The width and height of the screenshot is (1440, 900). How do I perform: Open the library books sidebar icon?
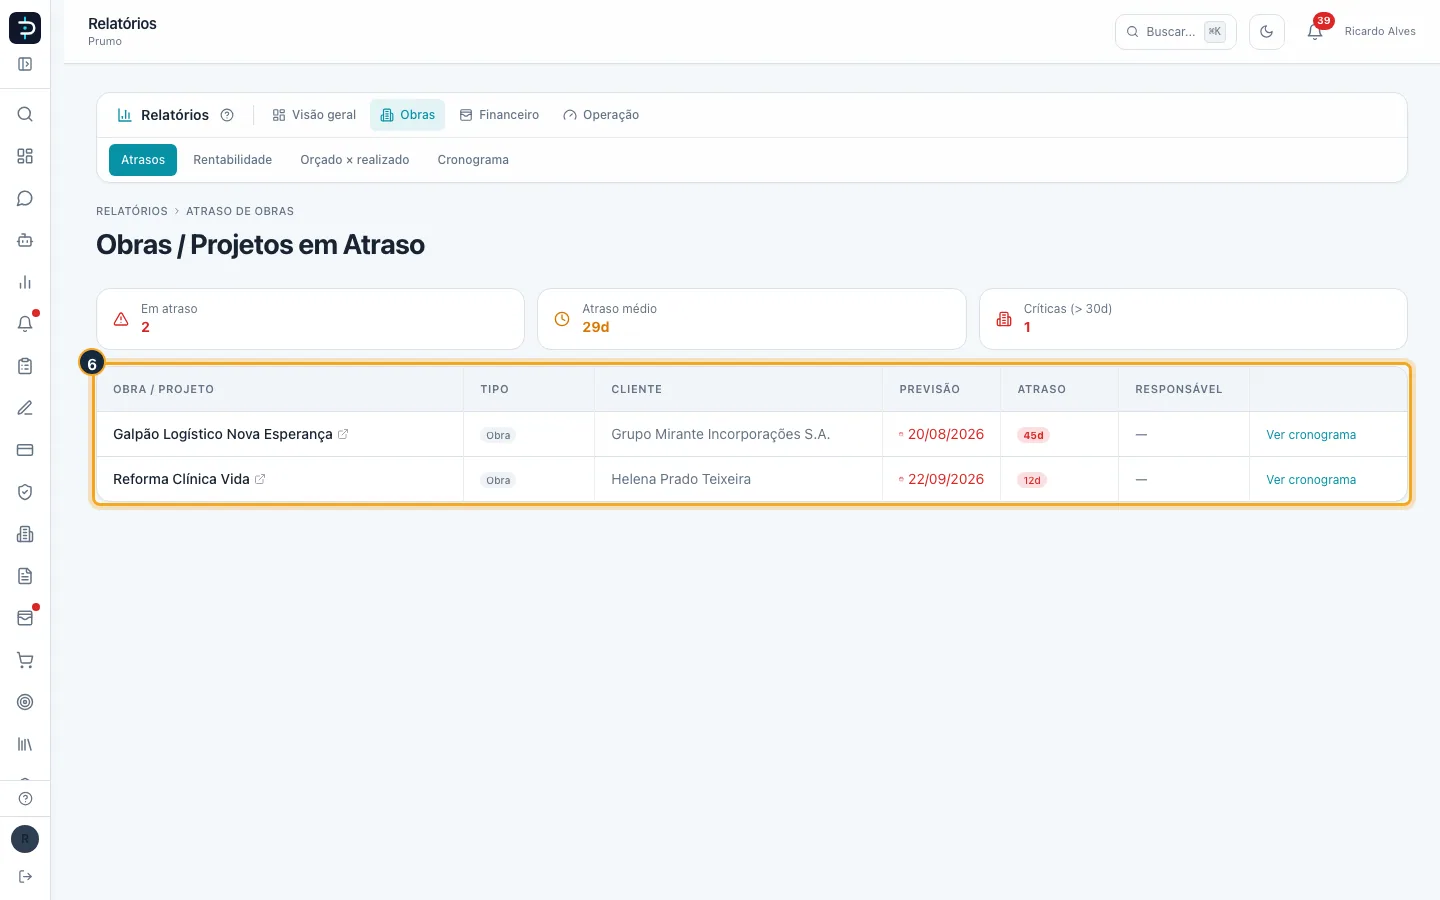(x=25, y=744)
